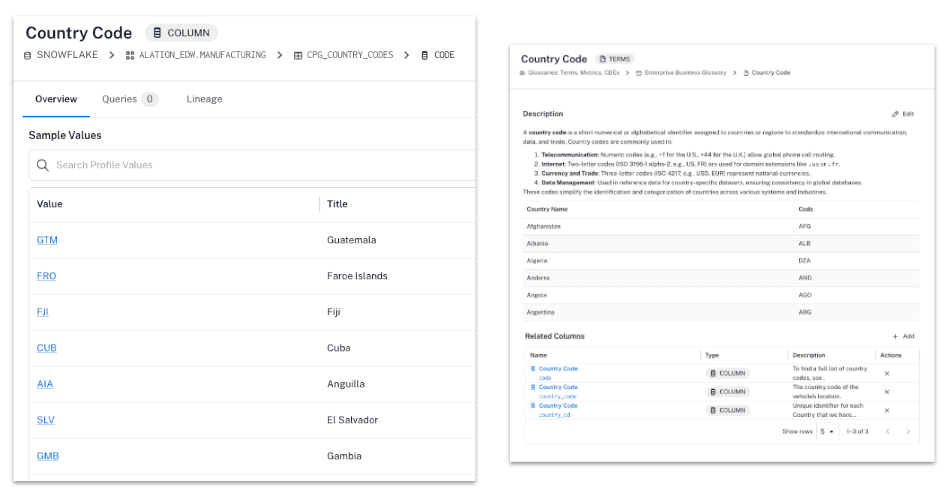Switch to the Queries tab
951x495 pixels.
(x=129, y=99)
